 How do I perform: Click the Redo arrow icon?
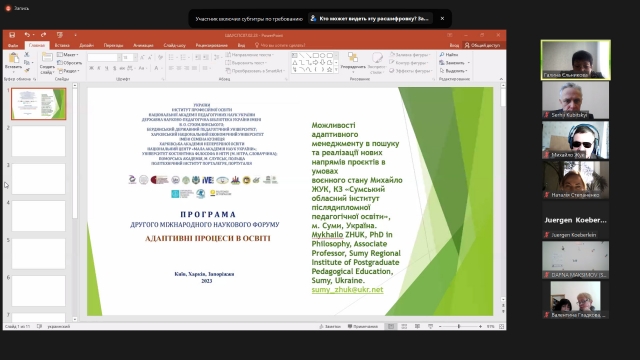coord(43,35)
